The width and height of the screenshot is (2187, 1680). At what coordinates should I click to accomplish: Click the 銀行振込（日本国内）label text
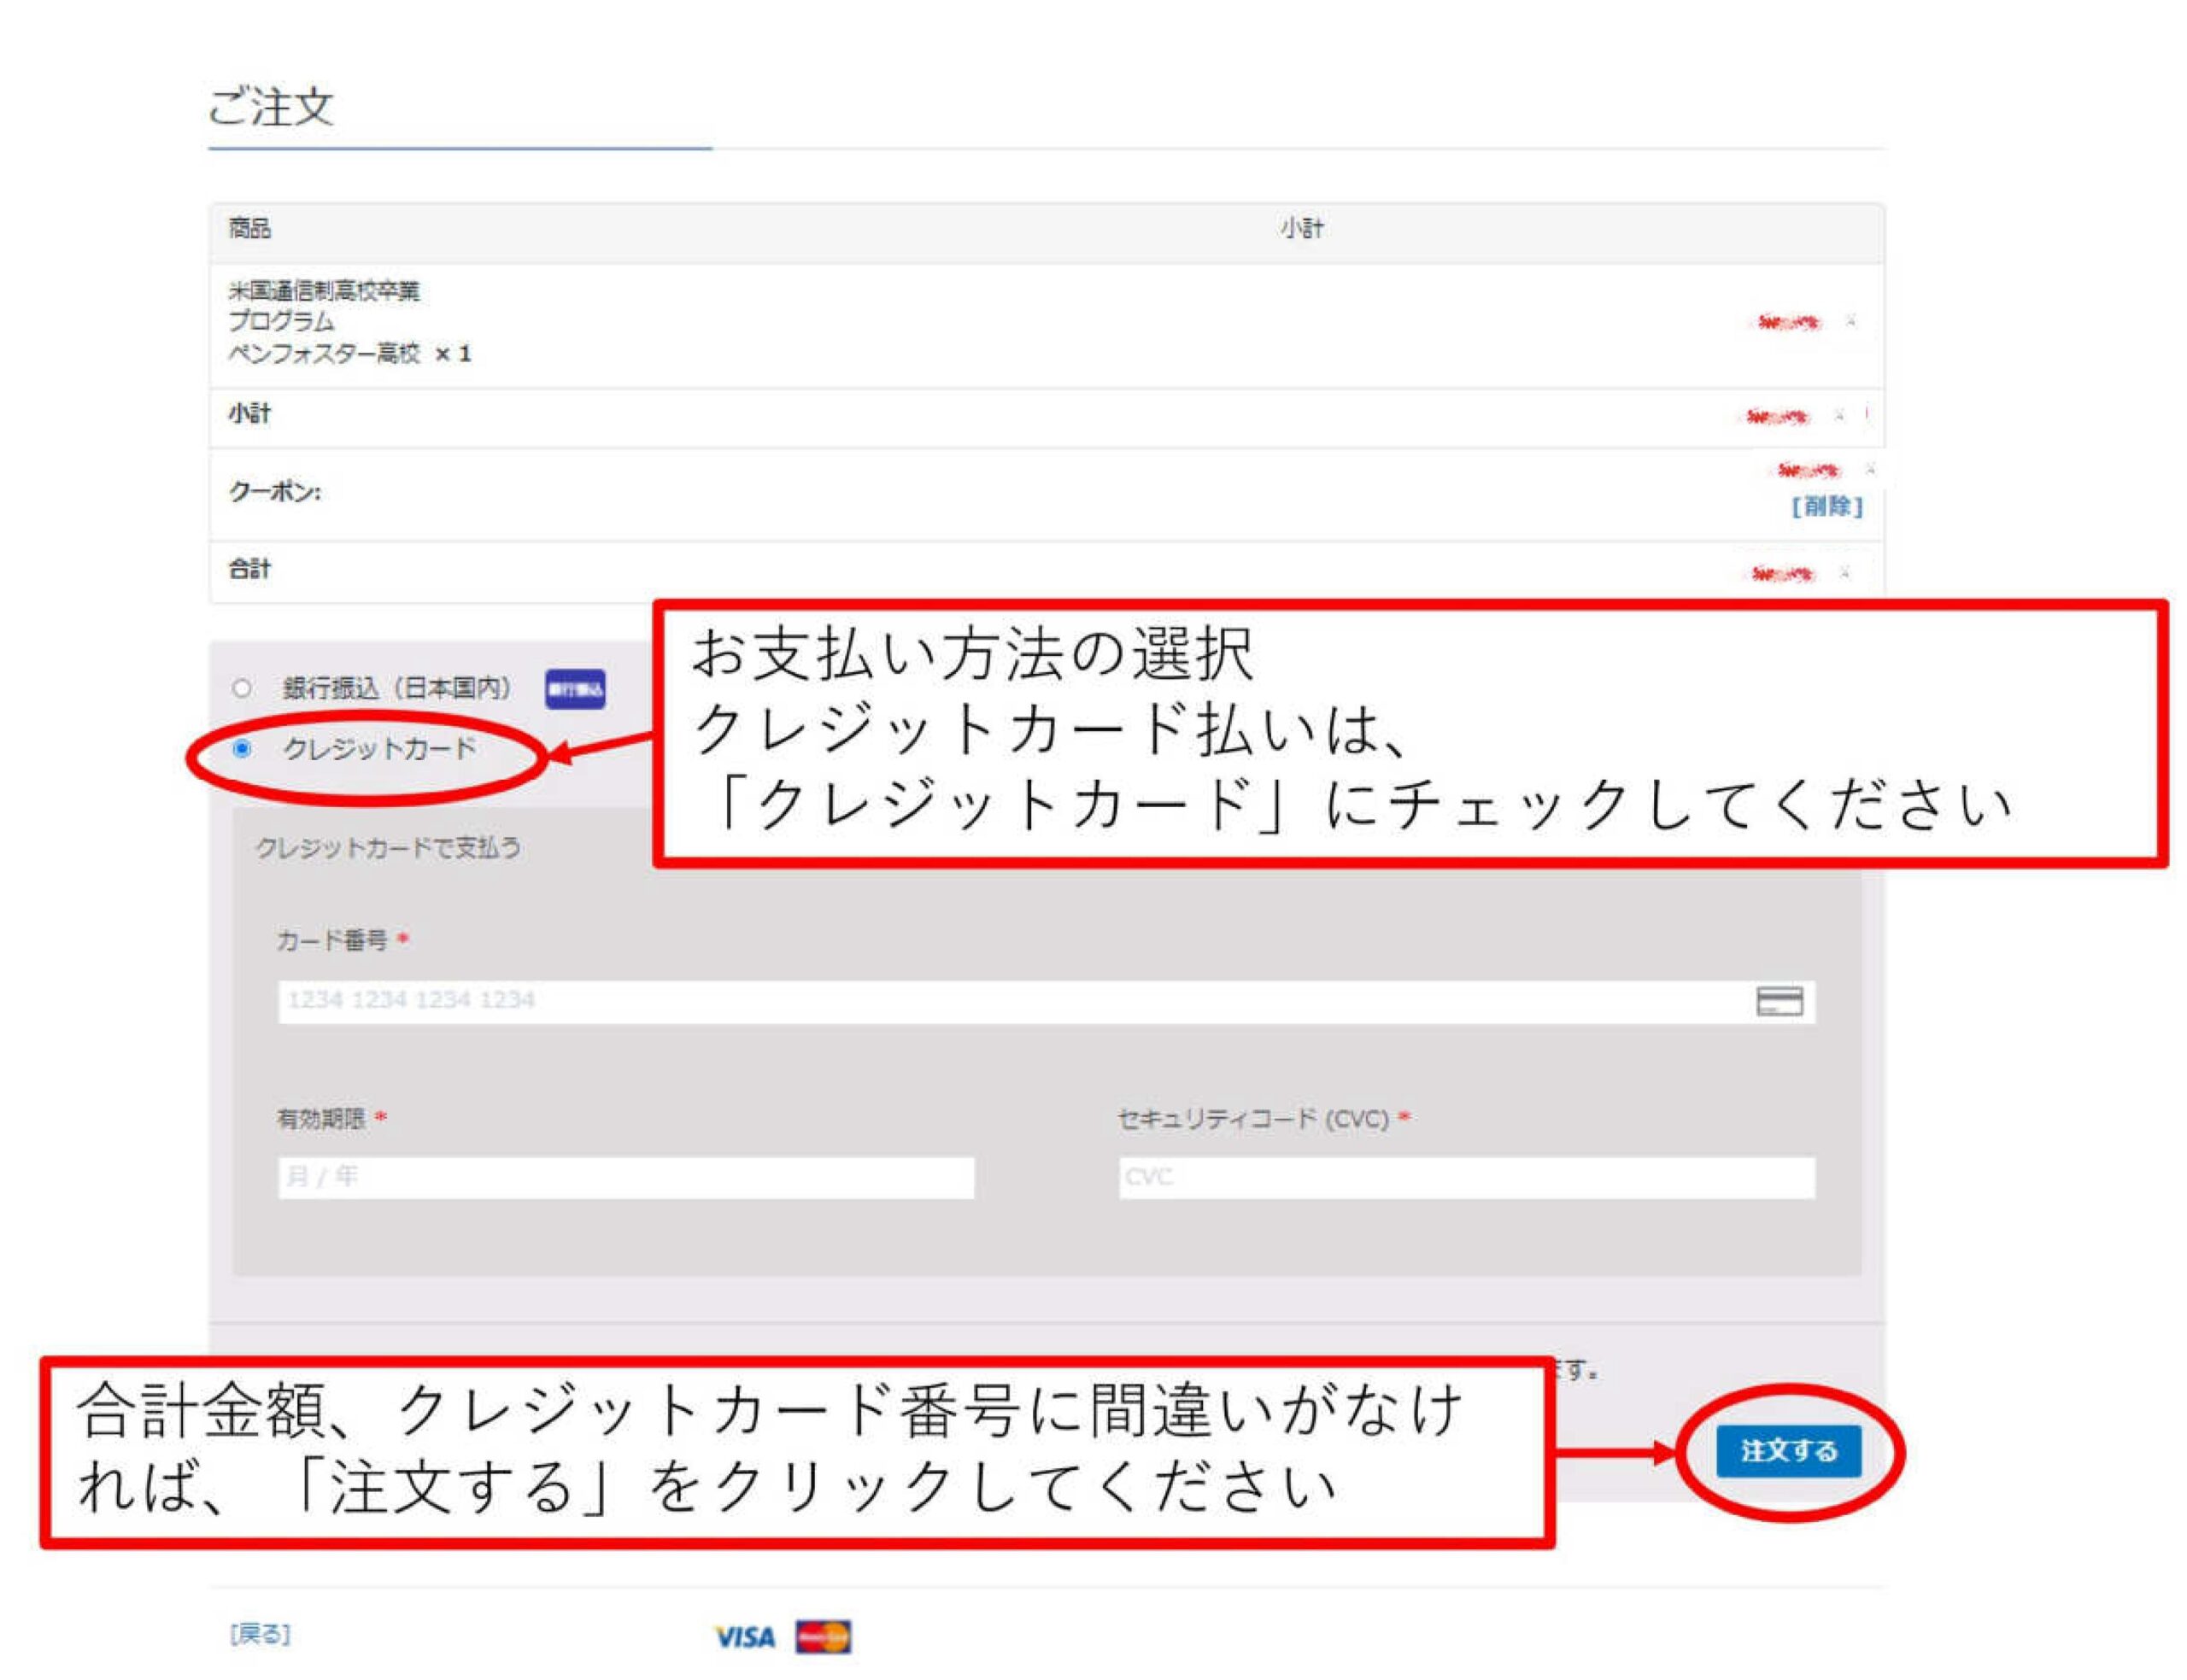click(396, 688)
